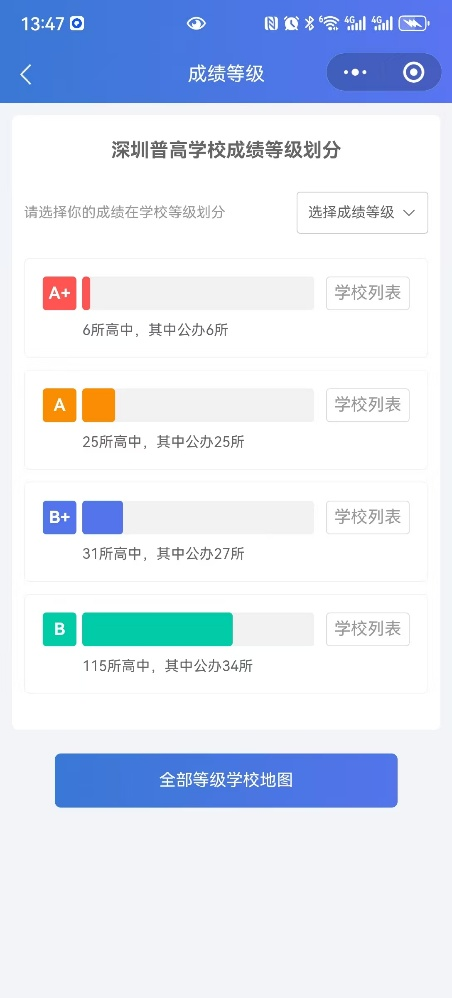Open 学校列表 for B grade

coord(368,629)
